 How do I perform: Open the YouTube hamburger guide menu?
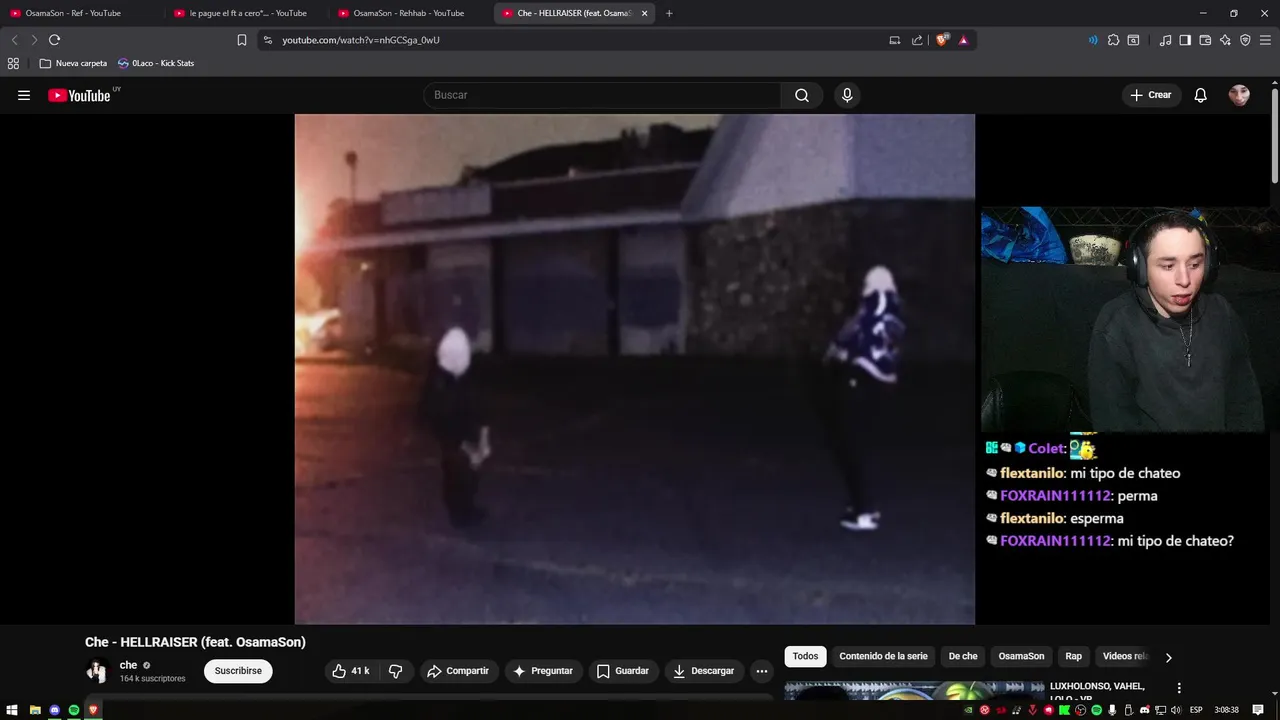coord(24,95)
